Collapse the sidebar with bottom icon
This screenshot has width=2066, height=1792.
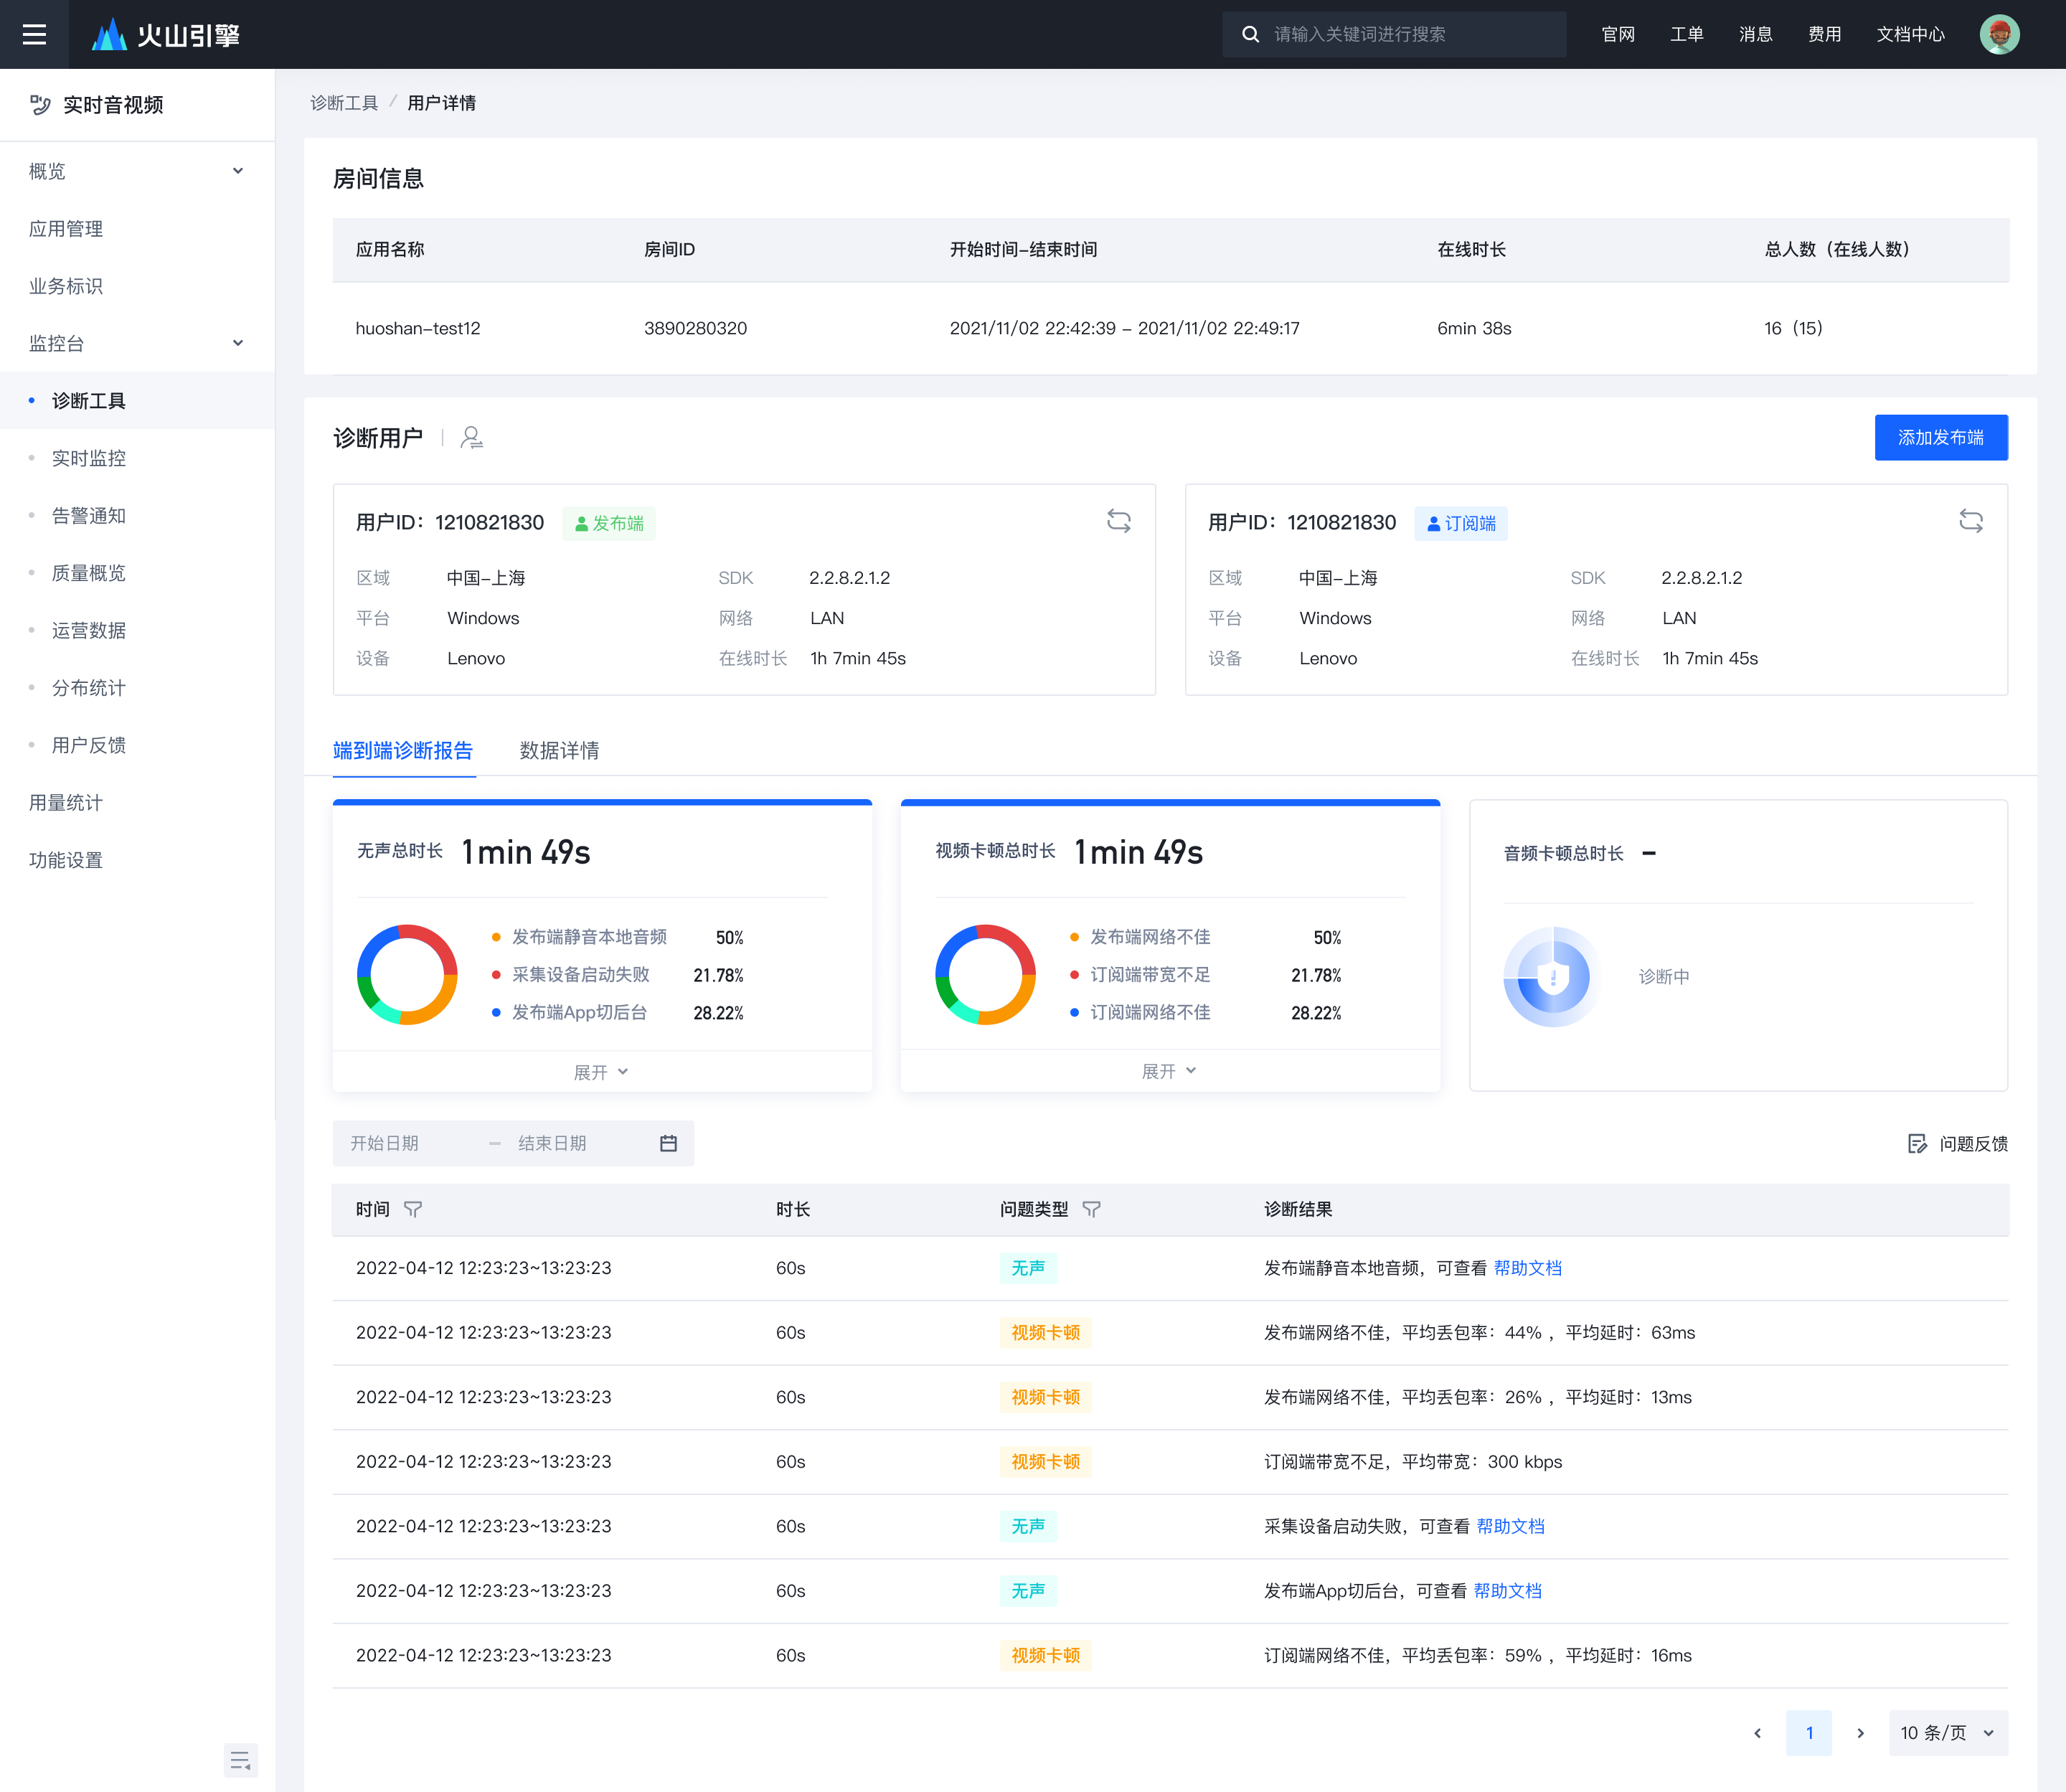click(240, 1760)
